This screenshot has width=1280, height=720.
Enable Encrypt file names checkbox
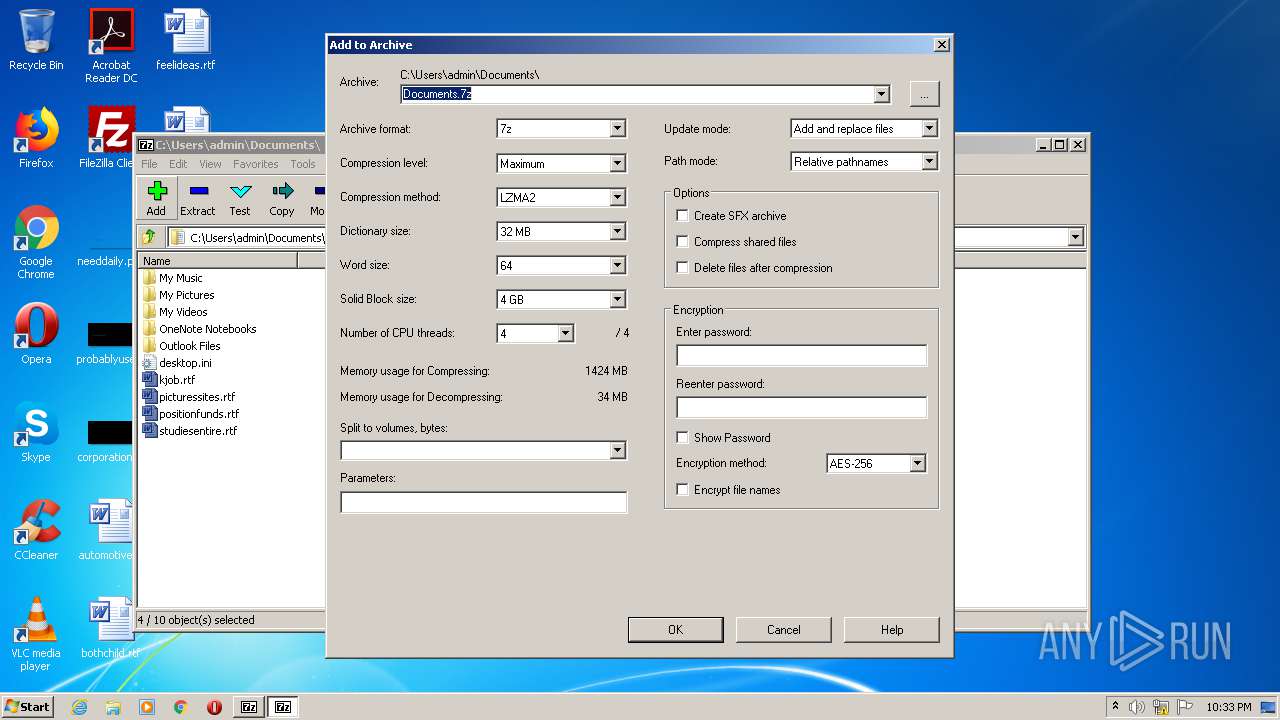click(683, 490)
